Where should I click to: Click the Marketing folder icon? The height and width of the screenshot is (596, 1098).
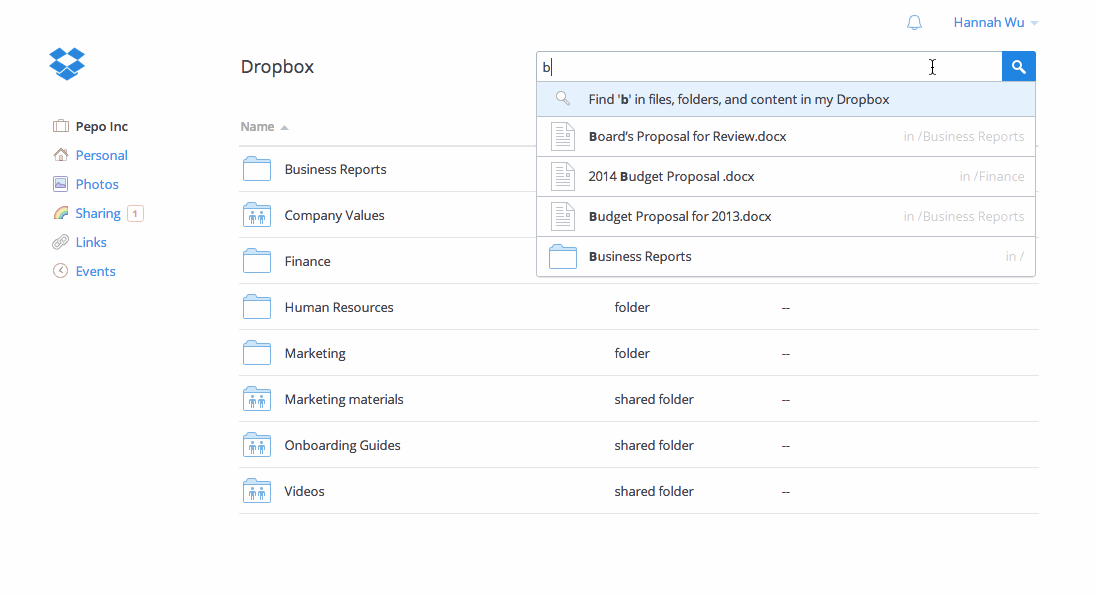[257, 353]
